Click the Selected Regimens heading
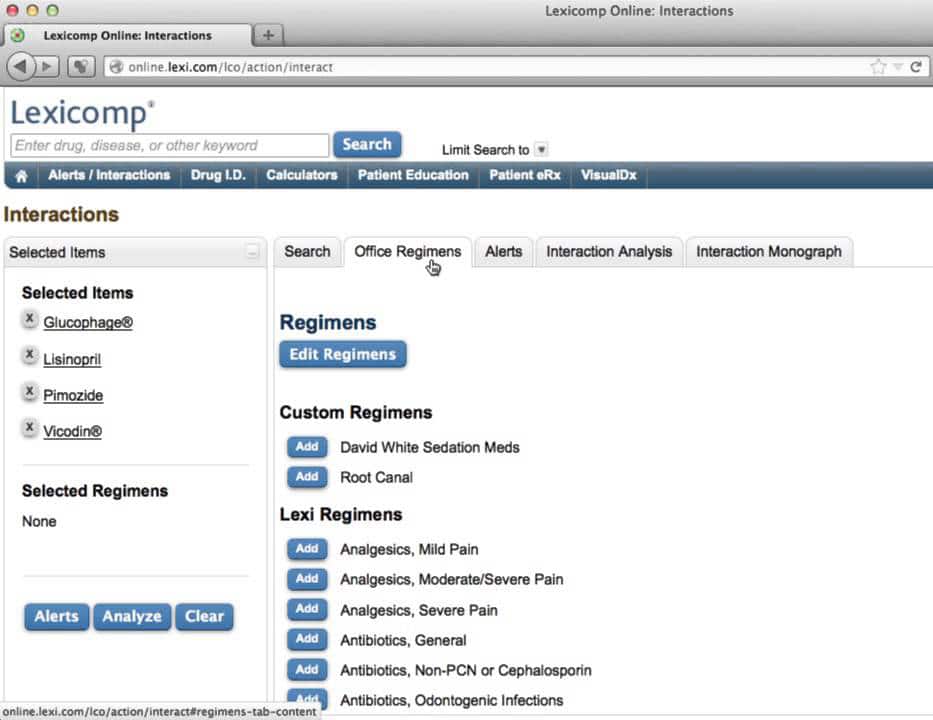The image size is (933, 720). (x=95, y=491)
